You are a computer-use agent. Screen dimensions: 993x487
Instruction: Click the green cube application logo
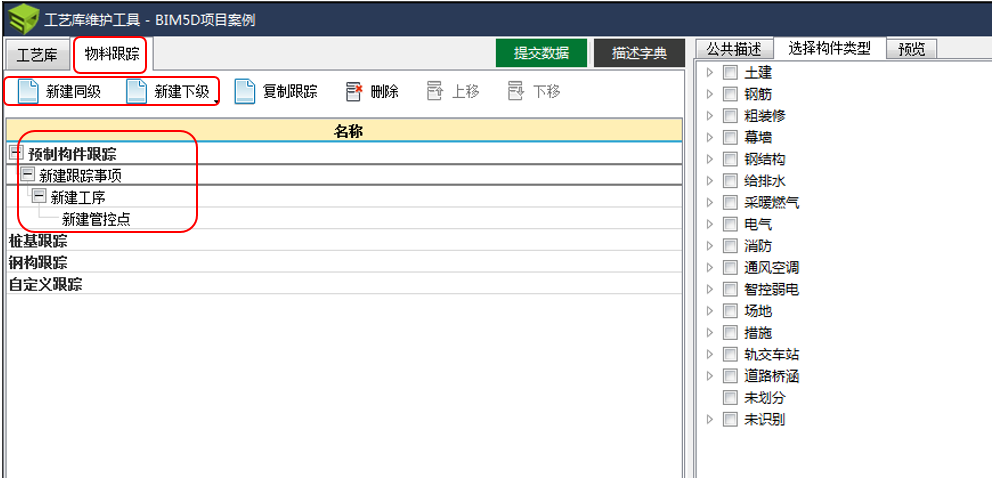click(x=23, y=20)
